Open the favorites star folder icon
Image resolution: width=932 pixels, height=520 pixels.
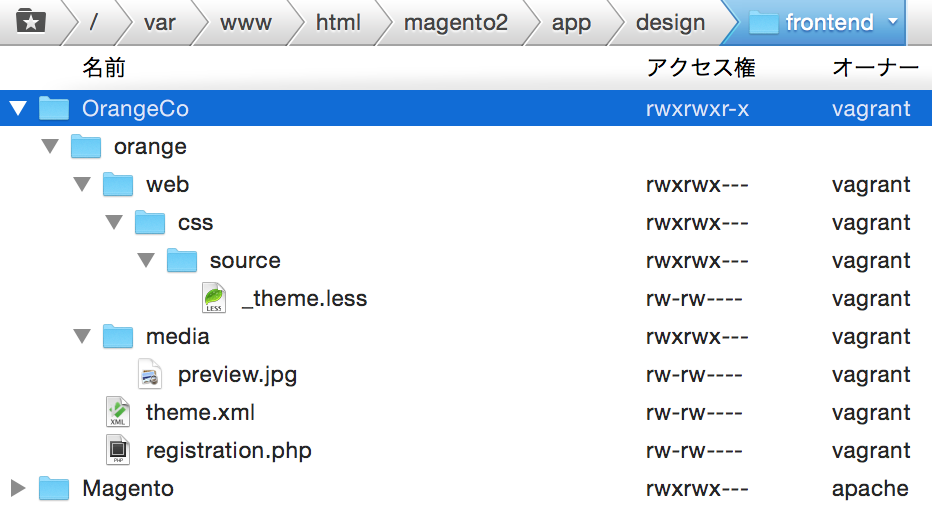point(31,21)
